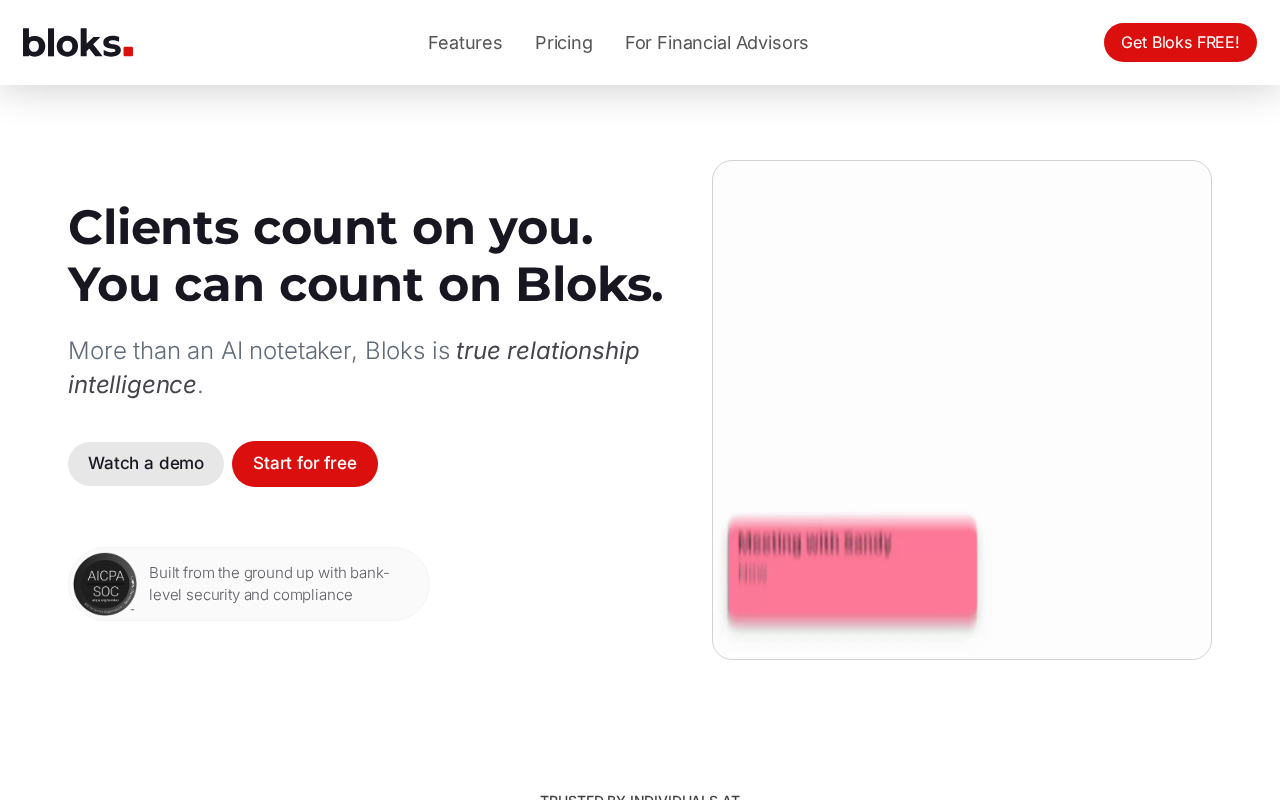This screenshot has height=800, width=1280.
Task: Go to the Pricing page
Action: pos(564,43)
